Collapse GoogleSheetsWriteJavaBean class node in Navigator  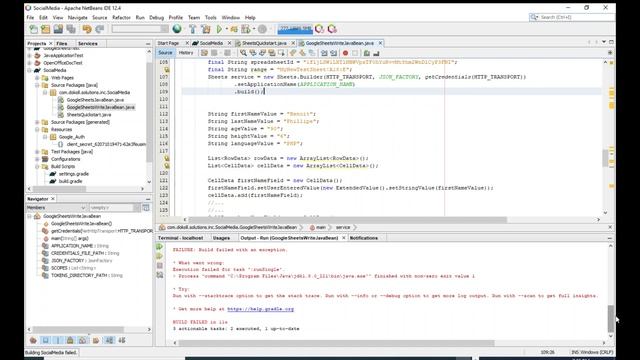(x=30, y=216)
